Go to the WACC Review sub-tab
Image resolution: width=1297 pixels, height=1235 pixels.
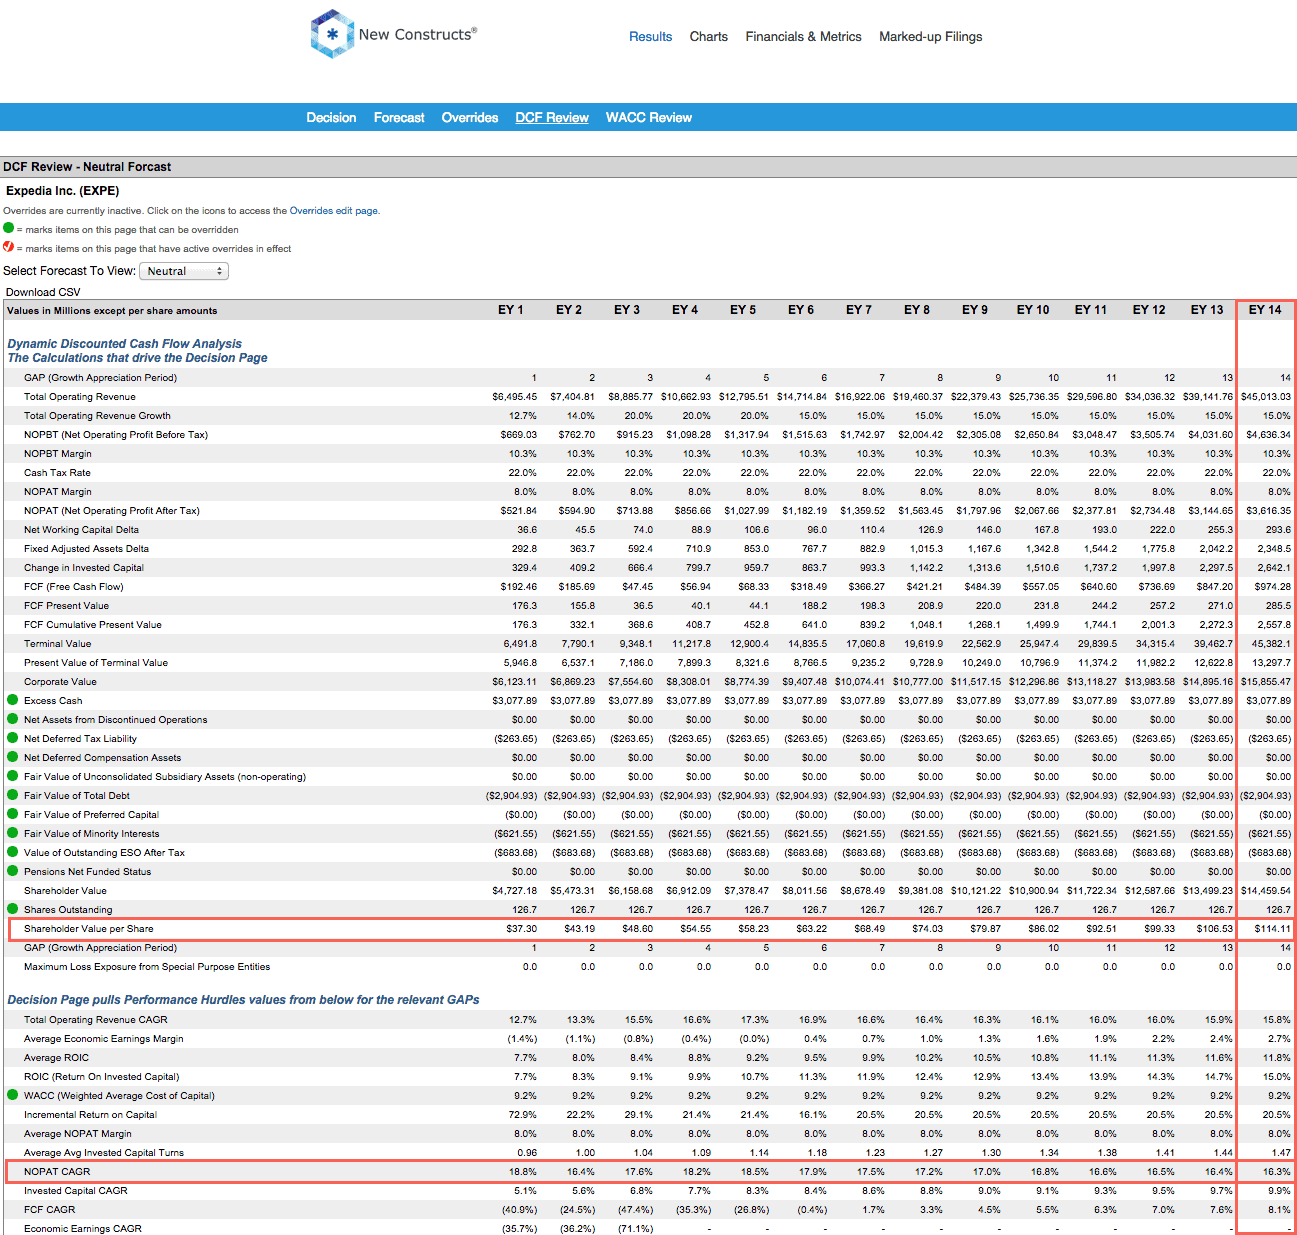point(649,118)
